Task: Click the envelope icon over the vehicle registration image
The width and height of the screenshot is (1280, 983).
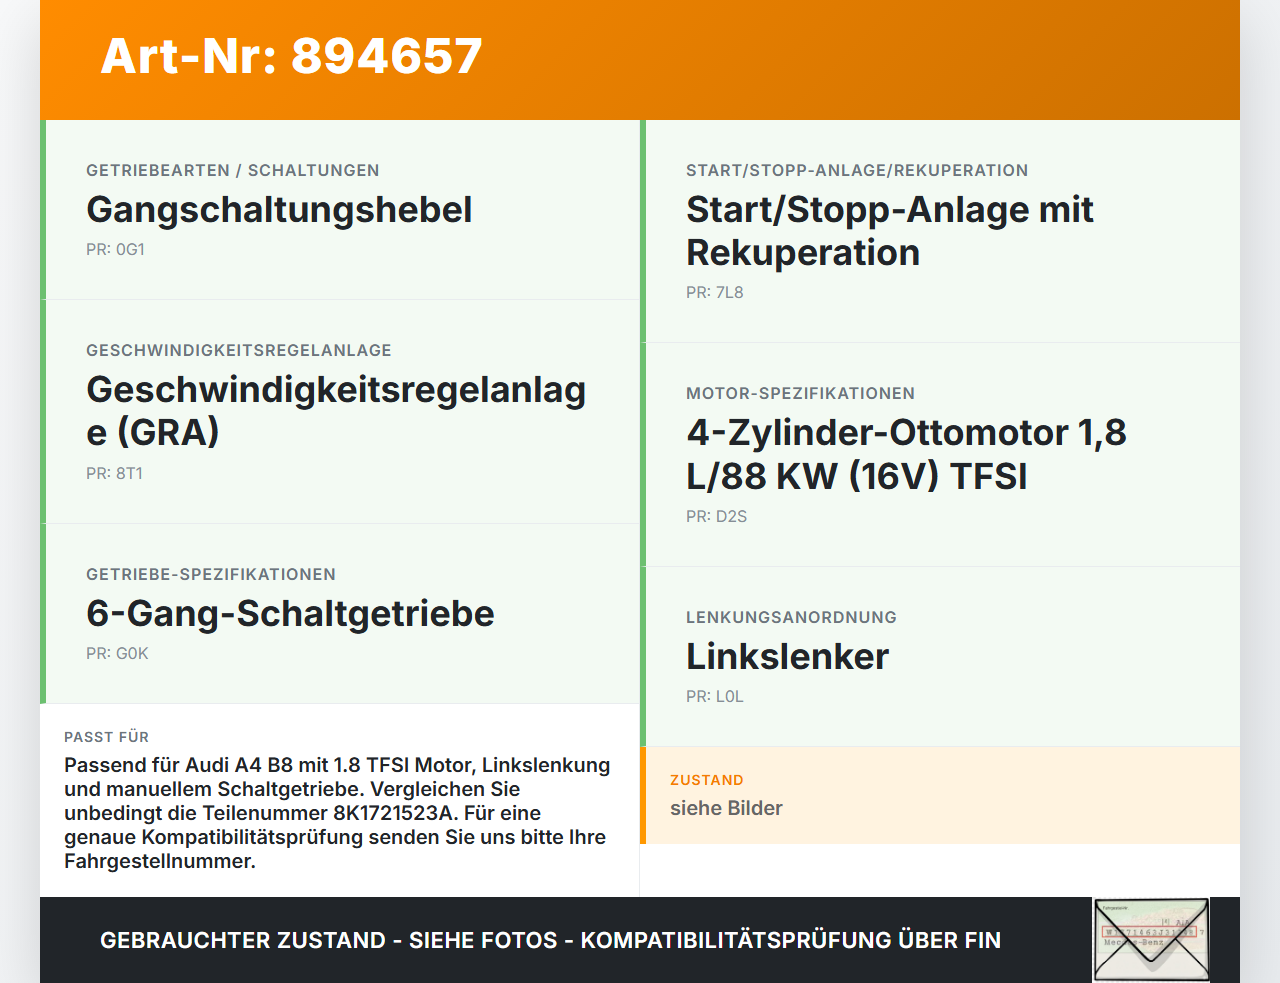Action: coord(1151,940)
